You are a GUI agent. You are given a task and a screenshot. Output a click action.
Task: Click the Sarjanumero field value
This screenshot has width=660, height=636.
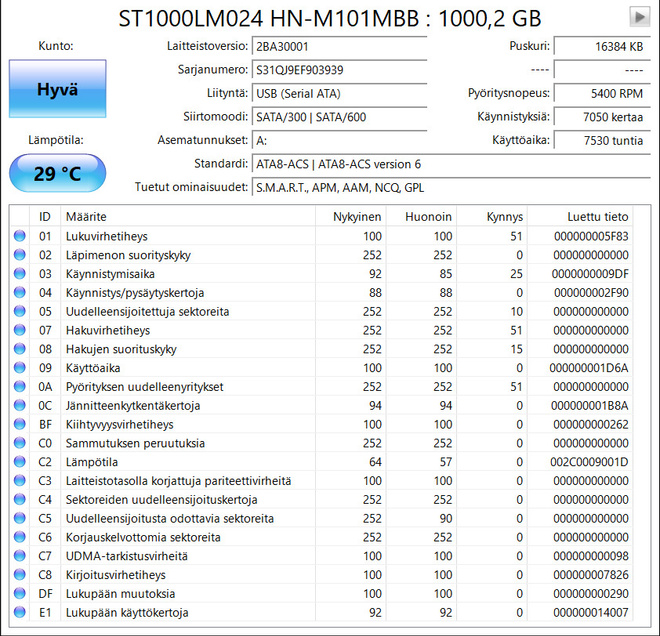[340, 70]
